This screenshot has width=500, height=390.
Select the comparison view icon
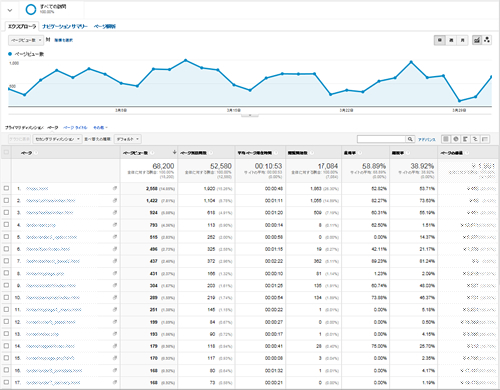click(x=475, y=139)
